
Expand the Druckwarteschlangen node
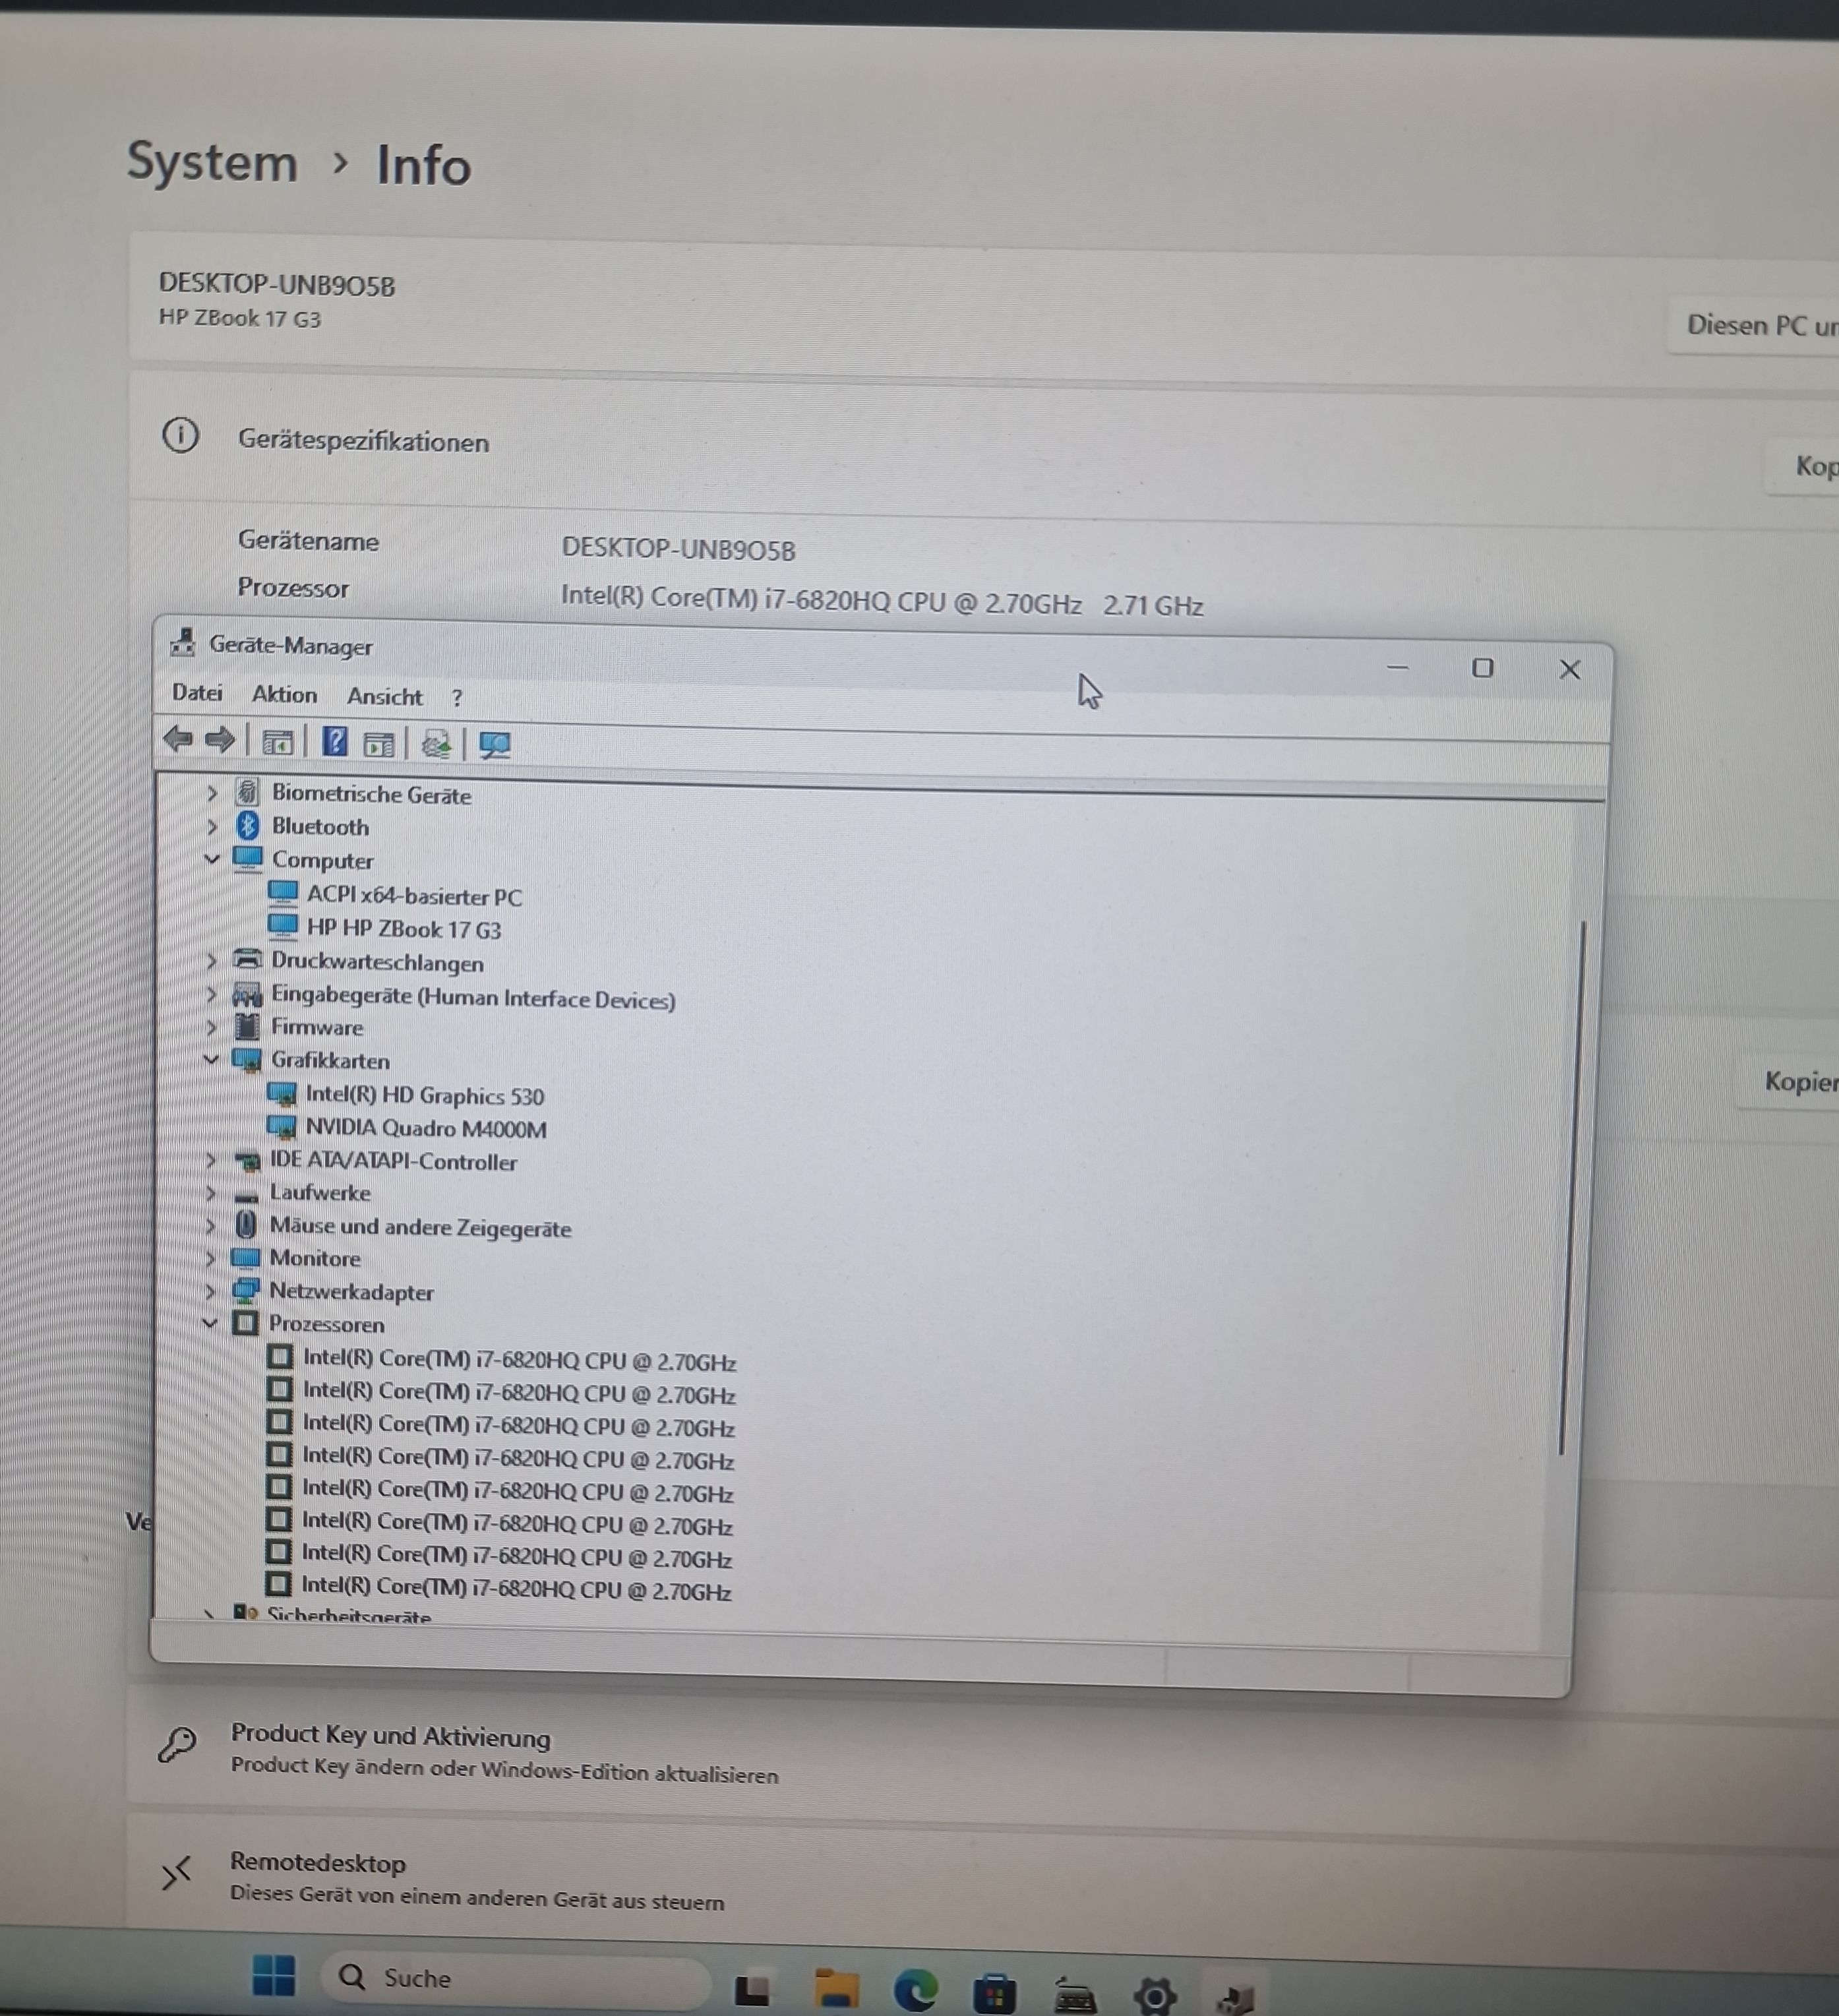pyautogui.click(x=210, y=960)
